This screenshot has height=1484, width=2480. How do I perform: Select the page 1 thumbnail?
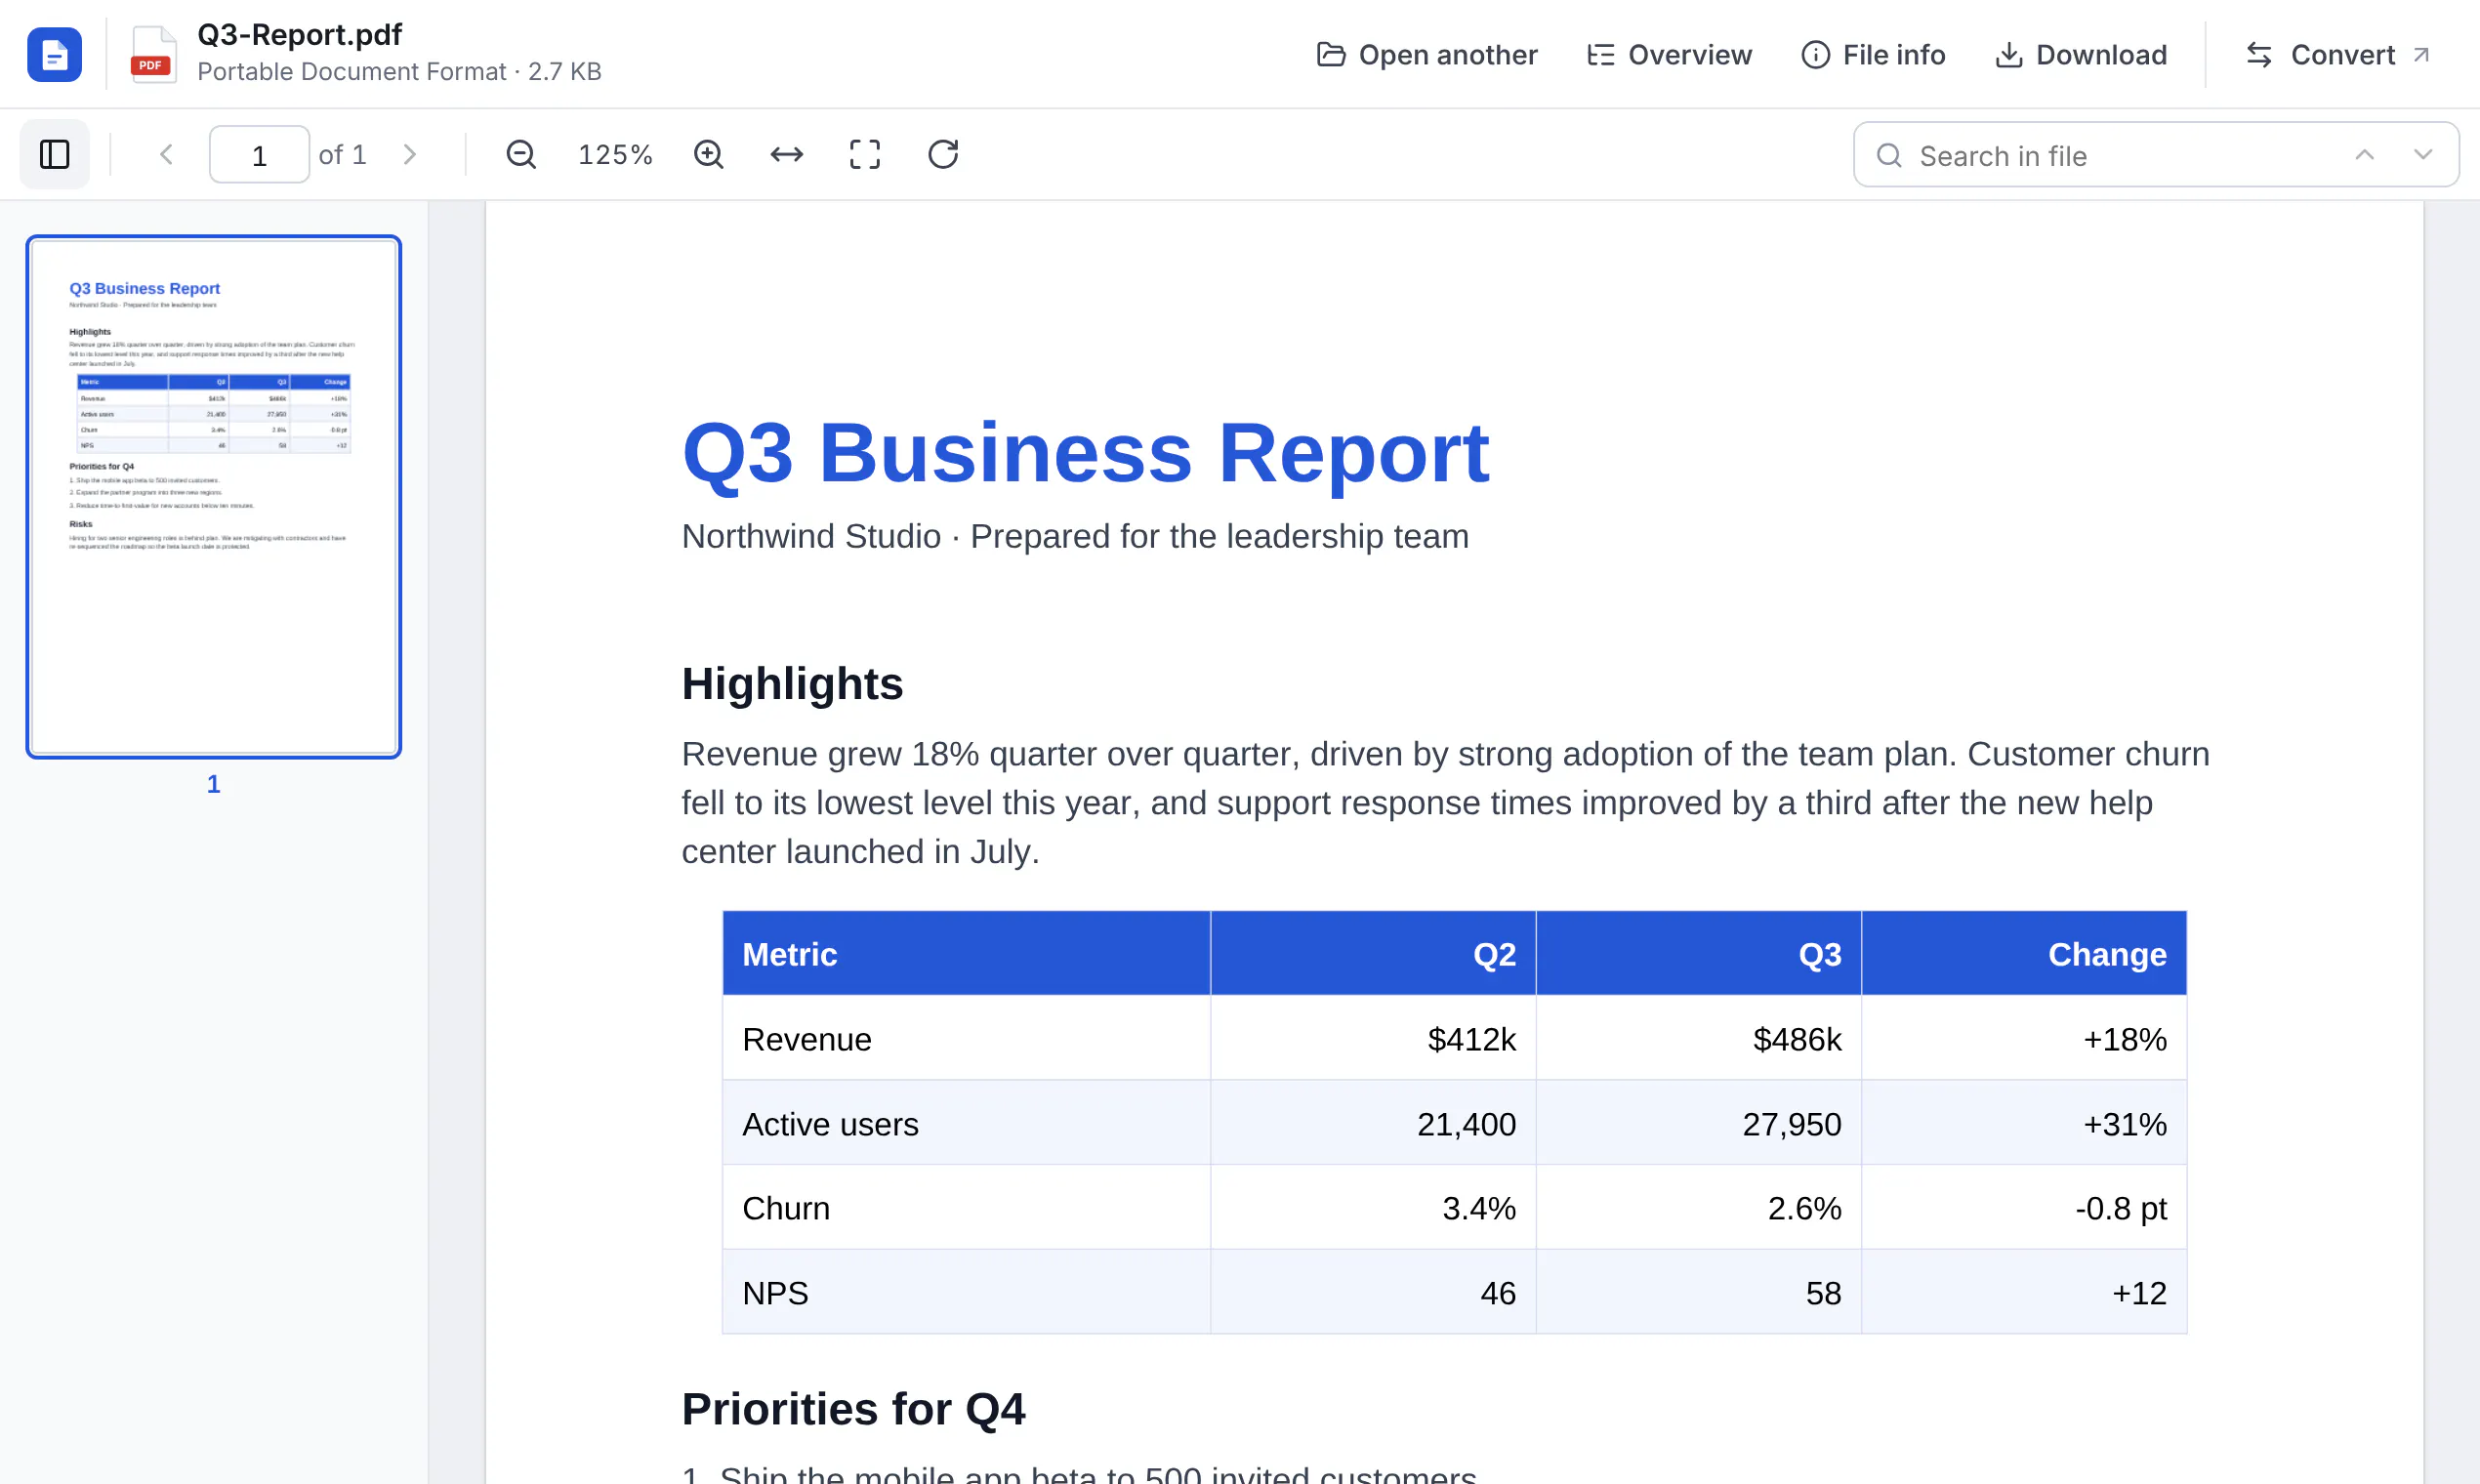(x=214, y=497)
